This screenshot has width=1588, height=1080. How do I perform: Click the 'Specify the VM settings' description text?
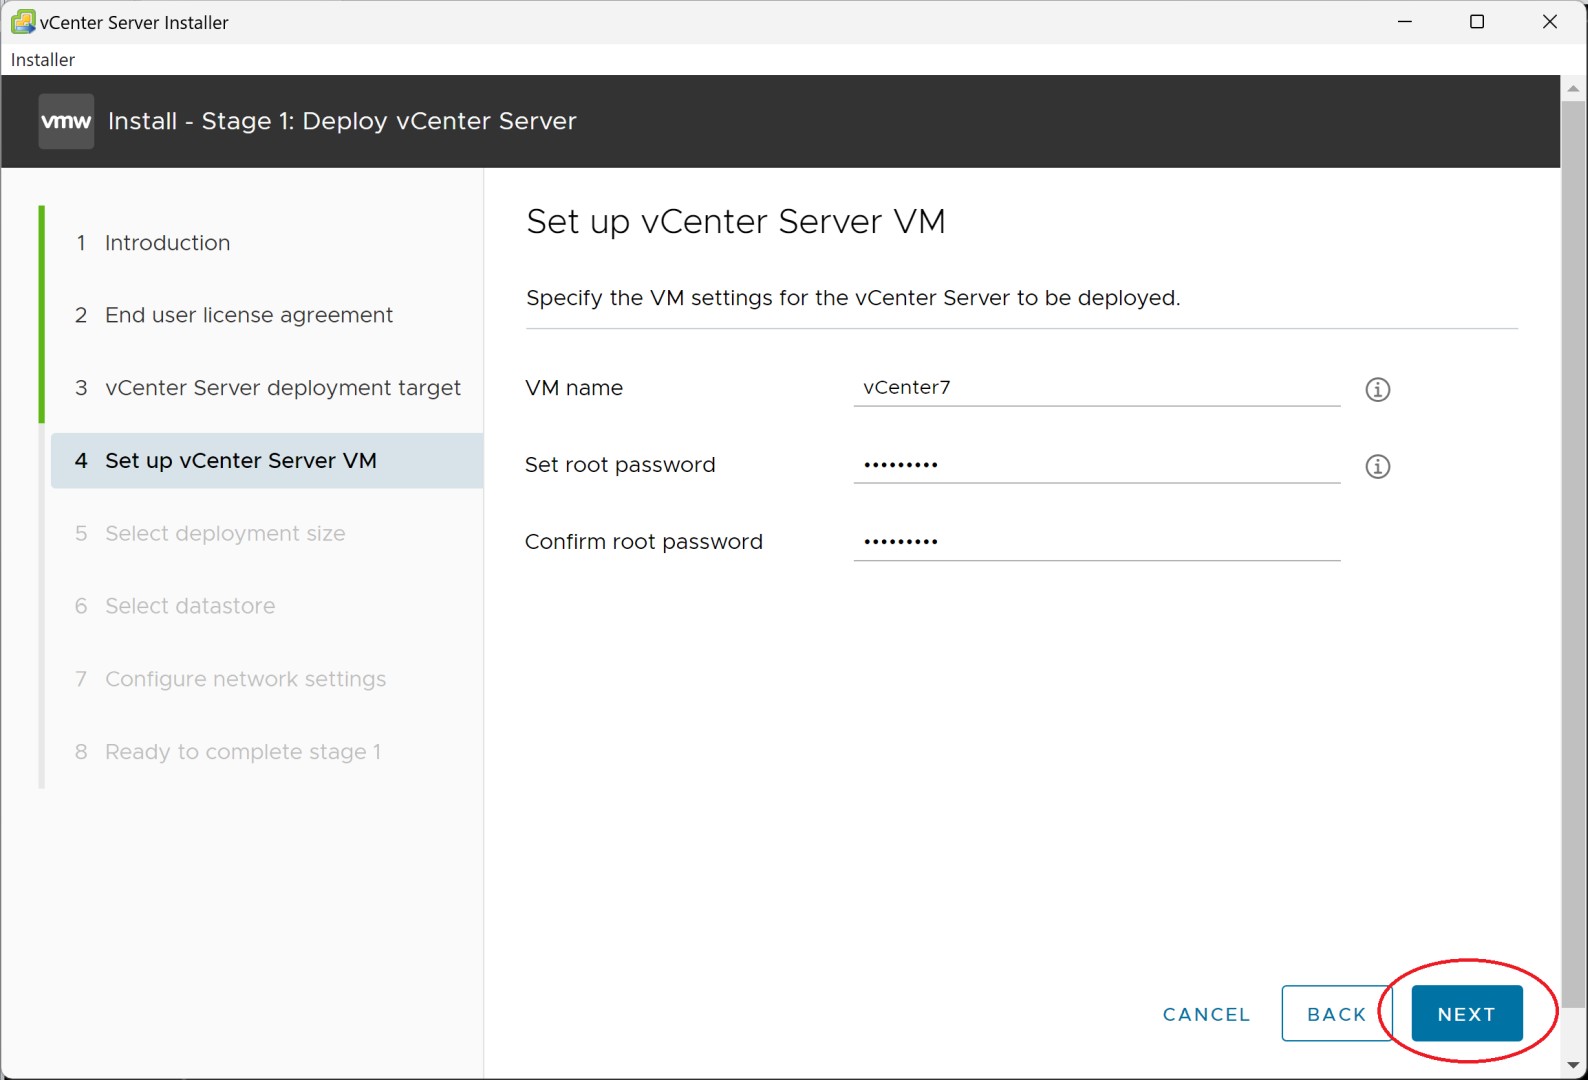pos(853,298)
